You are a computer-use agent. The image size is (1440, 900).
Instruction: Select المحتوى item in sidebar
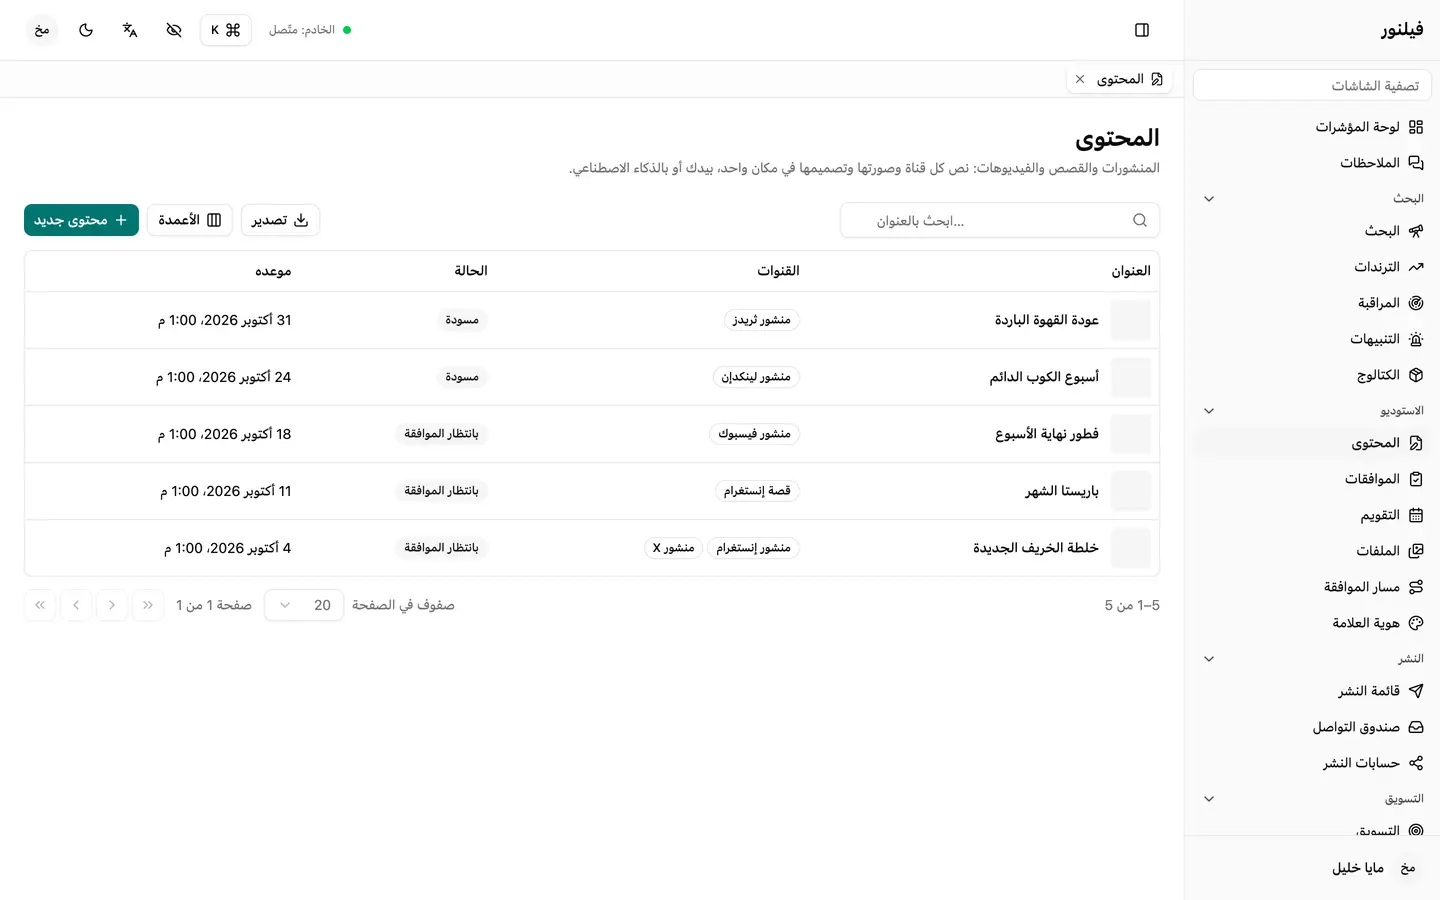pyautogui.click(x=1312, y=443)
